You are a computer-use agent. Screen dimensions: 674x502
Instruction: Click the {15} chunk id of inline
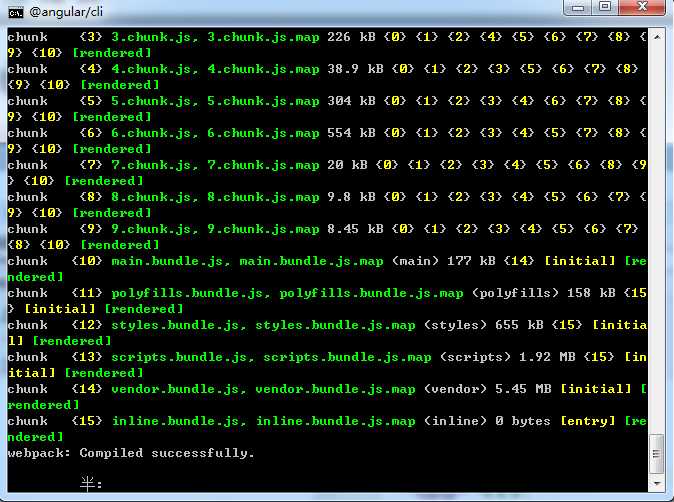(87, 421)
